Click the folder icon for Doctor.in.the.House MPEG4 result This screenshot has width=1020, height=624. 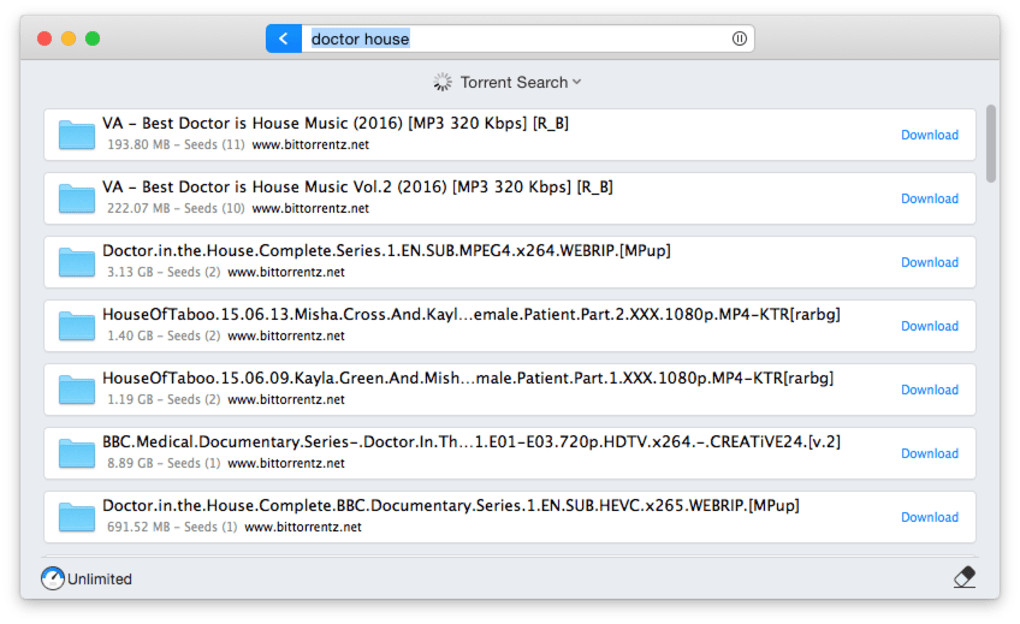pyautogui.click(x=77, y=262)
